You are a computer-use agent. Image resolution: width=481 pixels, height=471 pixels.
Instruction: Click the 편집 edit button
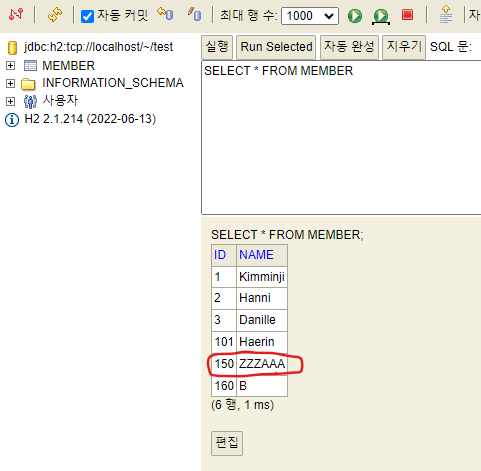click(227, 443)
